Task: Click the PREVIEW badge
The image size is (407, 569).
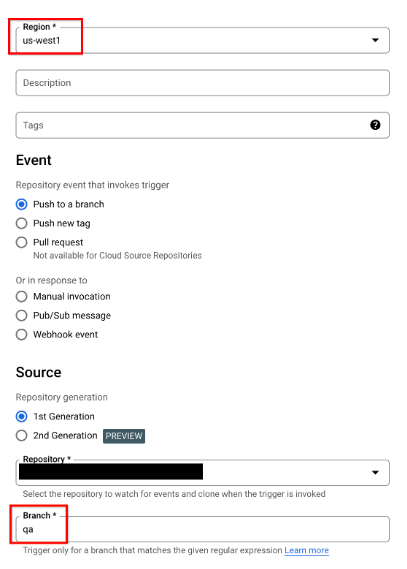Action: tap(124, 436)
